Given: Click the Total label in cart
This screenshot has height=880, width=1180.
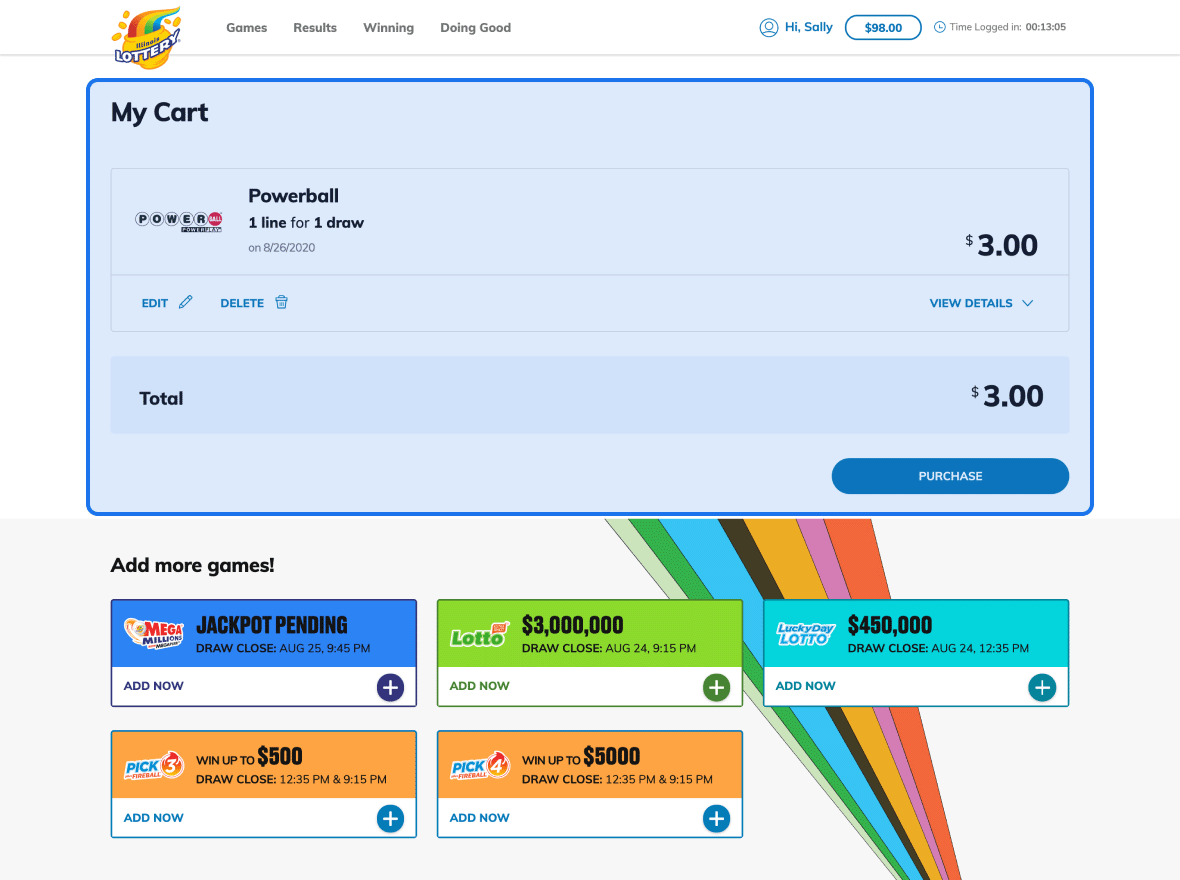Looking at the screenshot, I should 161,398.
